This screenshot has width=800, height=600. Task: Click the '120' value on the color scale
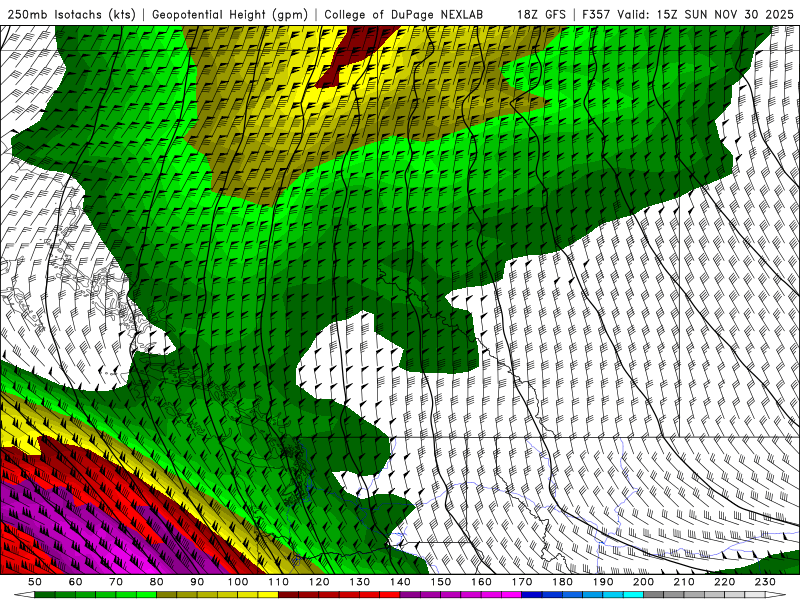pyautogui.click(x=319, y=582)
